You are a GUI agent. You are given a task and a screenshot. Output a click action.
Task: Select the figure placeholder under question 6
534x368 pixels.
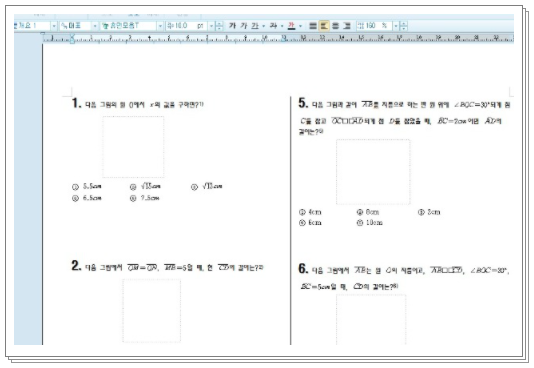[x=371, y=320]
